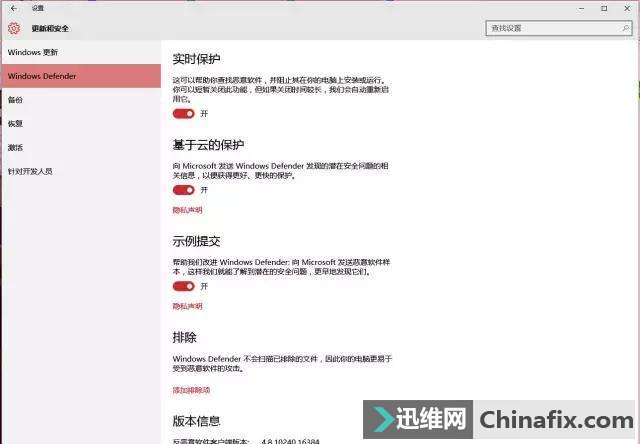Click the 更新和安全 page title
The image size is (640, 444).
[50, 29]
